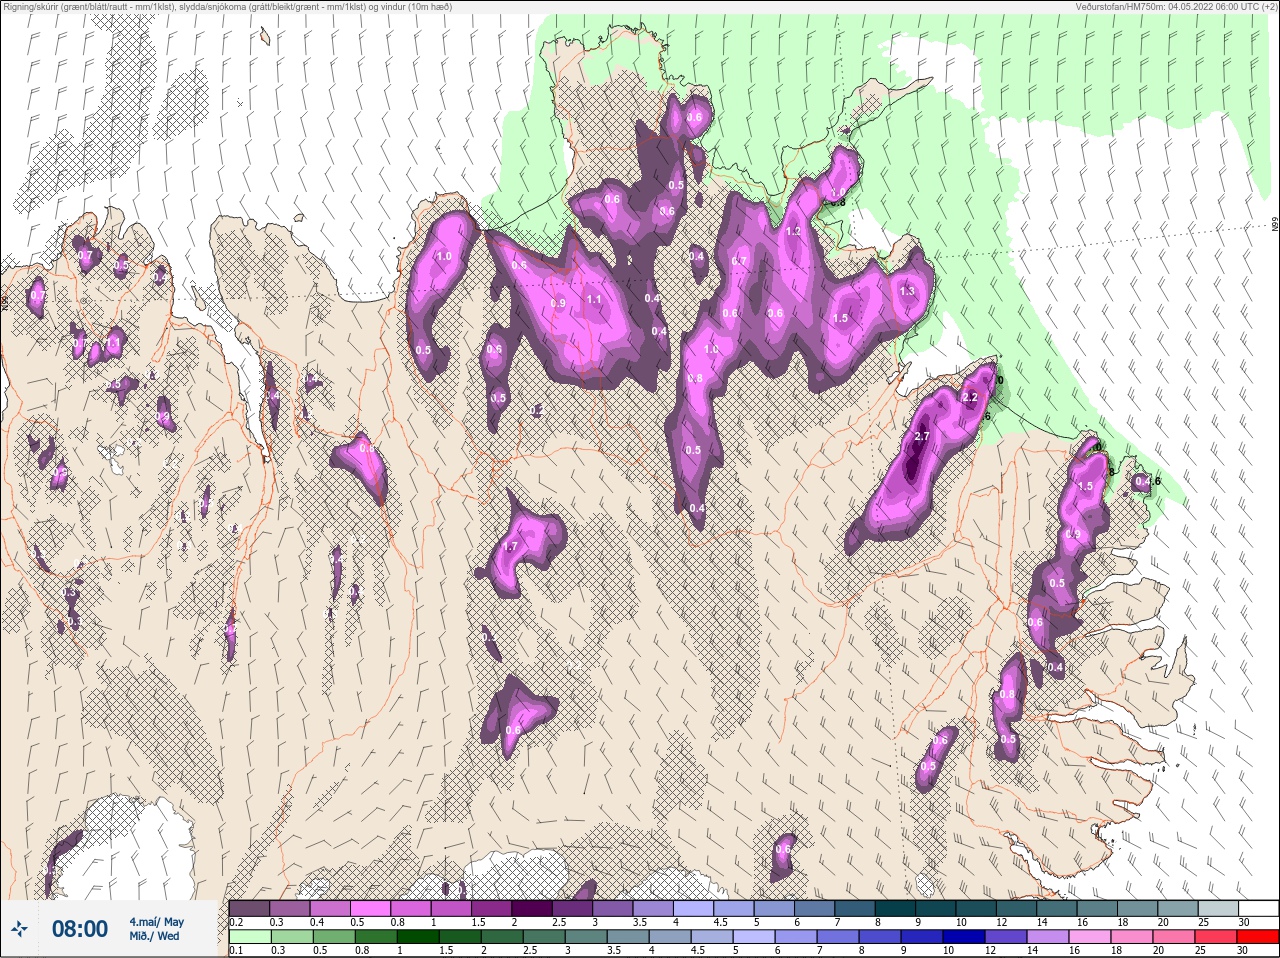Select bottom-row blue swatch between 8 and 9
Viewport: 1280px width, 958px height.
click(879, 937)
